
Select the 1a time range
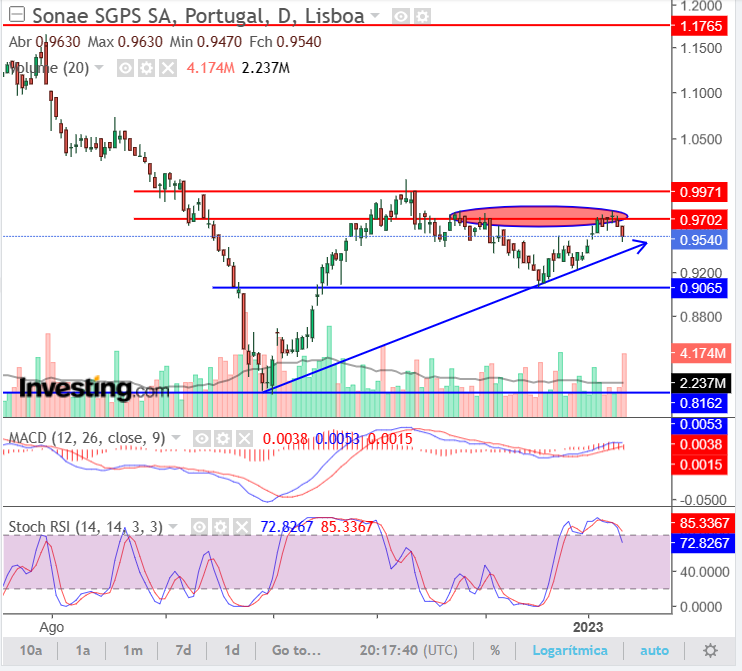click(83, 650)
